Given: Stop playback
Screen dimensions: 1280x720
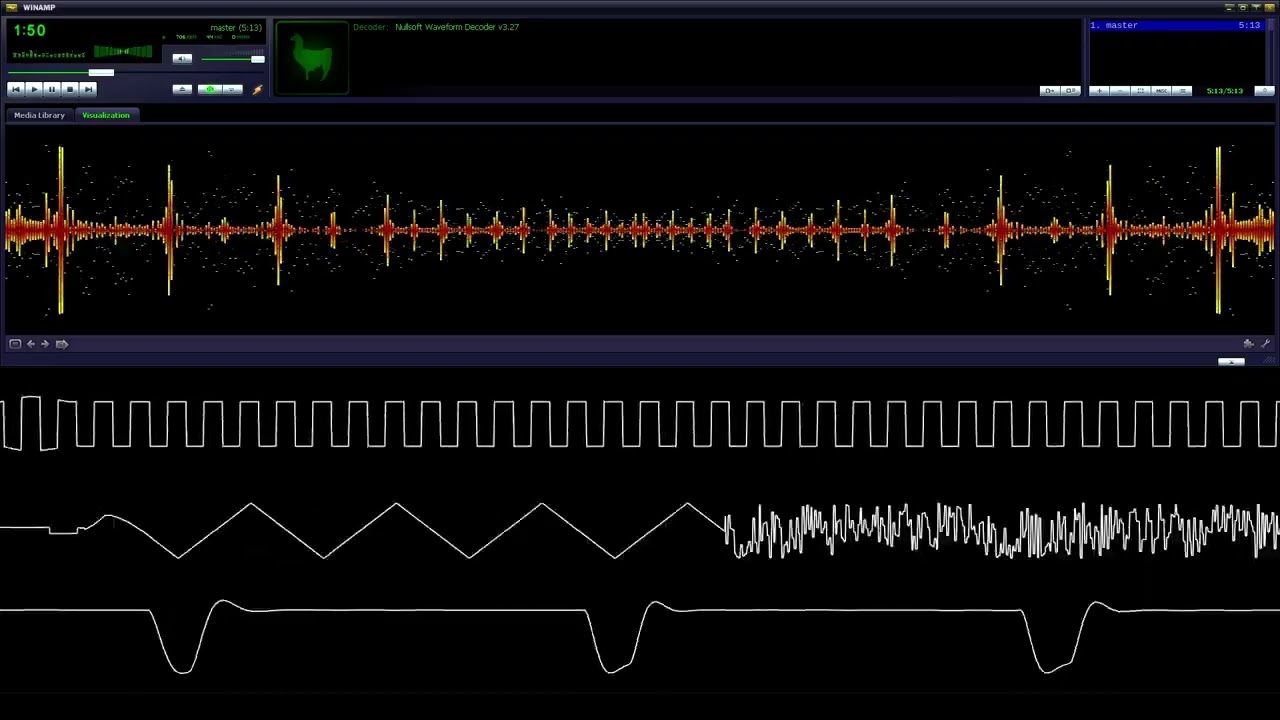Looking at the screenshot, I should 70,89.
